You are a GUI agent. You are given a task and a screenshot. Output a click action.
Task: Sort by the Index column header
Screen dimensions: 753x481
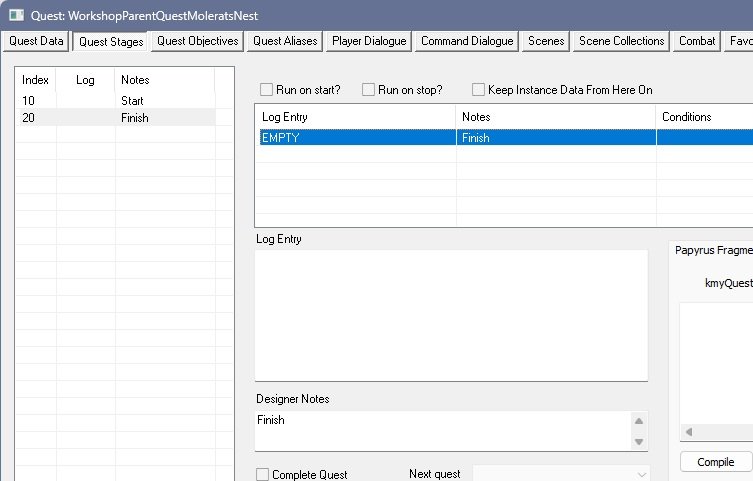(x=36, y=80)
